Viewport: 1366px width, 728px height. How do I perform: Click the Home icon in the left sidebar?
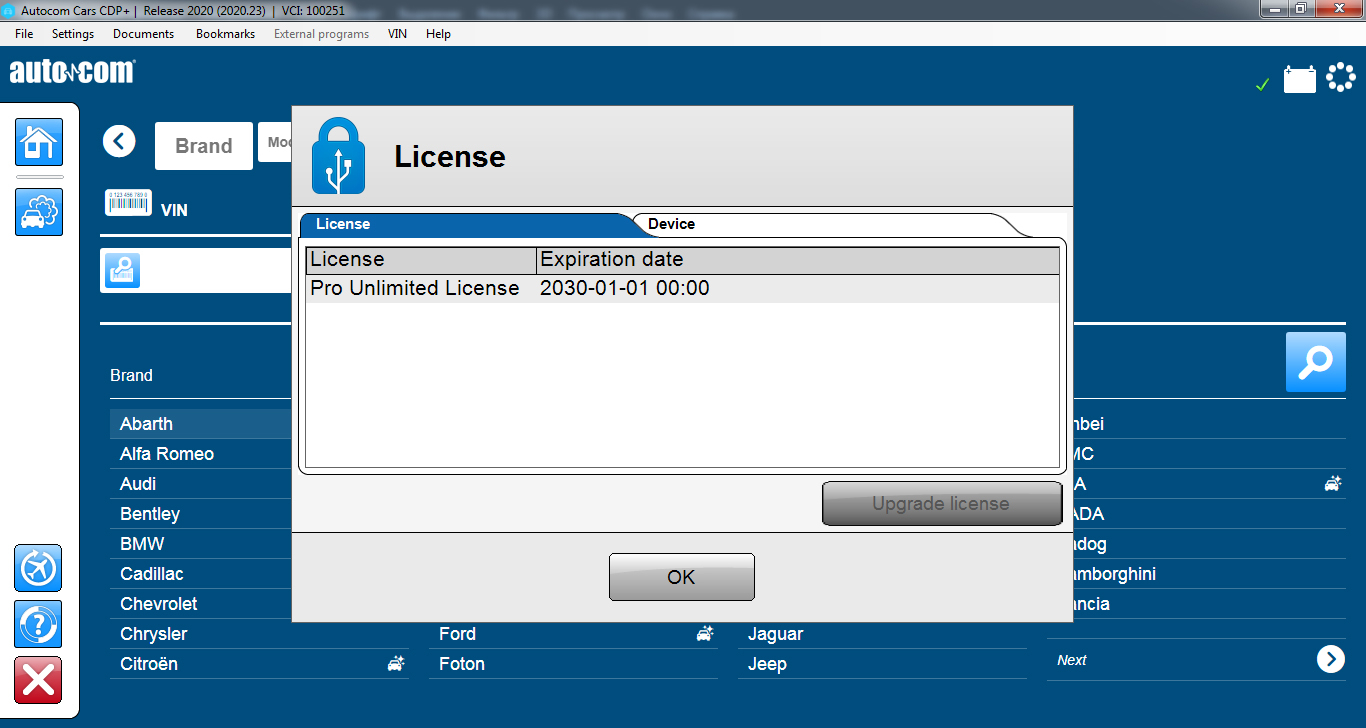pyautogui.click(x=39, y=142)
